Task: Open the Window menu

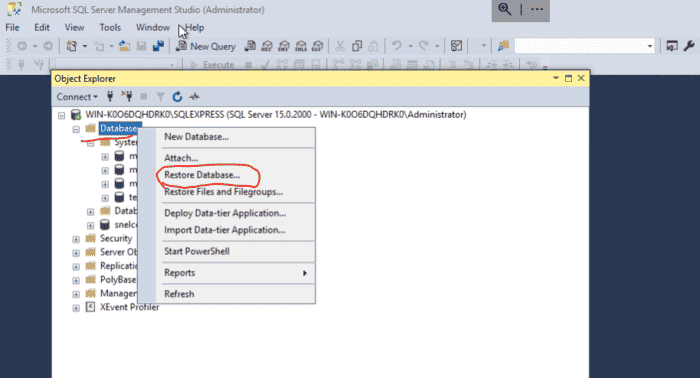Action: point(153,27)
